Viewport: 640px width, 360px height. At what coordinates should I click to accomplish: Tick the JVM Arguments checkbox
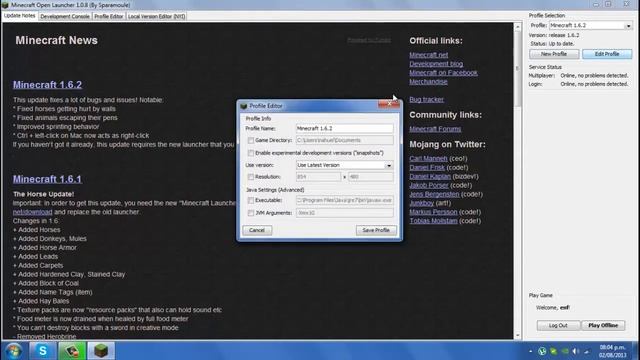click(x=251, y=213)
